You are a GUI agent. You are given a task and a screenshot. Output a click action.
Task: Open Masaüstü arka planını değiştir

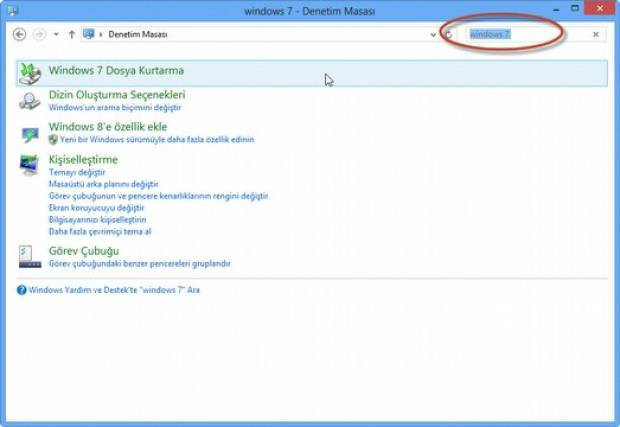pyautogui.click(x=104, y=184)
